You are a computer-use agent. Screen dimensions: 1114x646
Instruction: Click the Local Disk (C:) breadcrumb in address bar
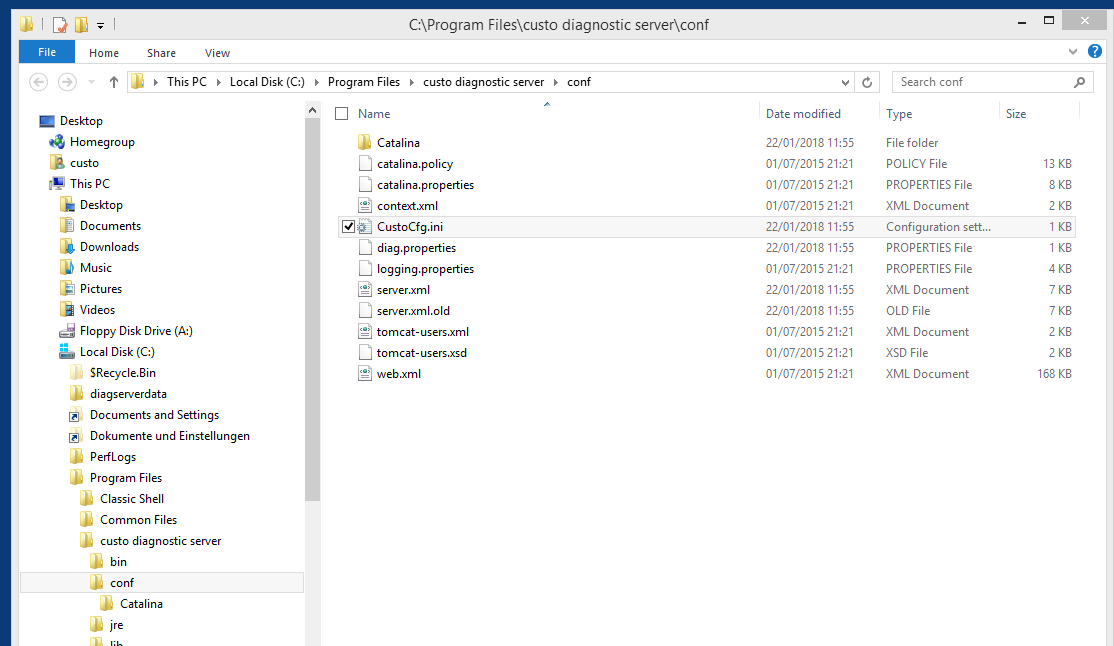267,82
